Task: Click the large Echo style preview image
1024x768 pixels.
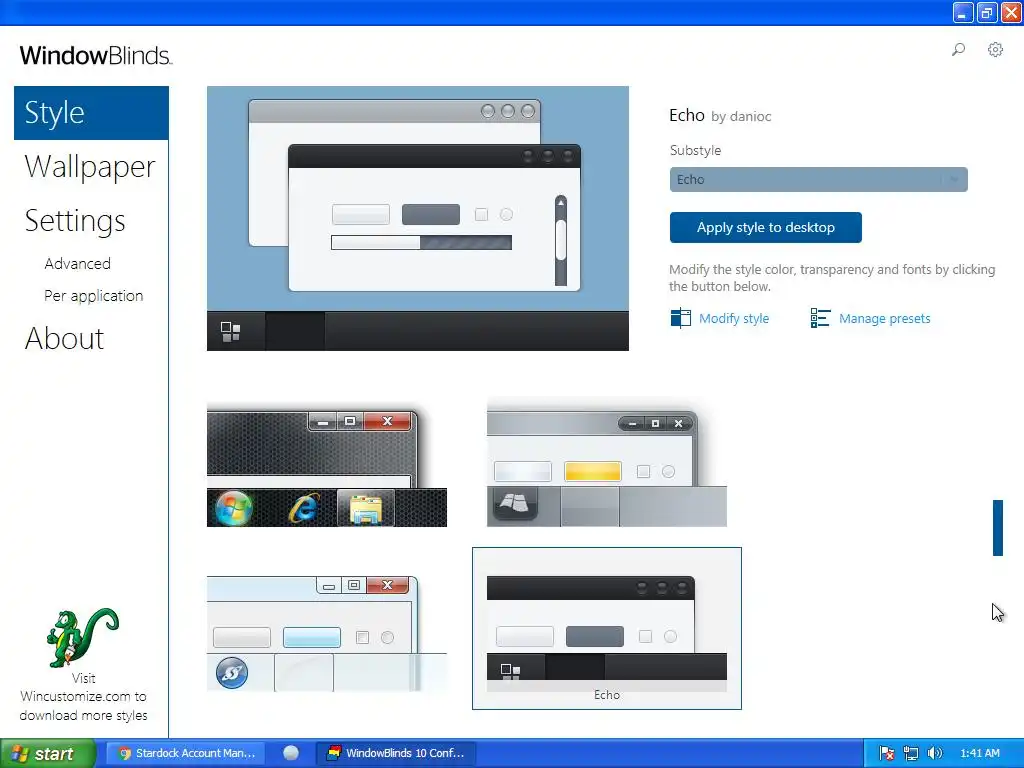Action: [418, 218]
